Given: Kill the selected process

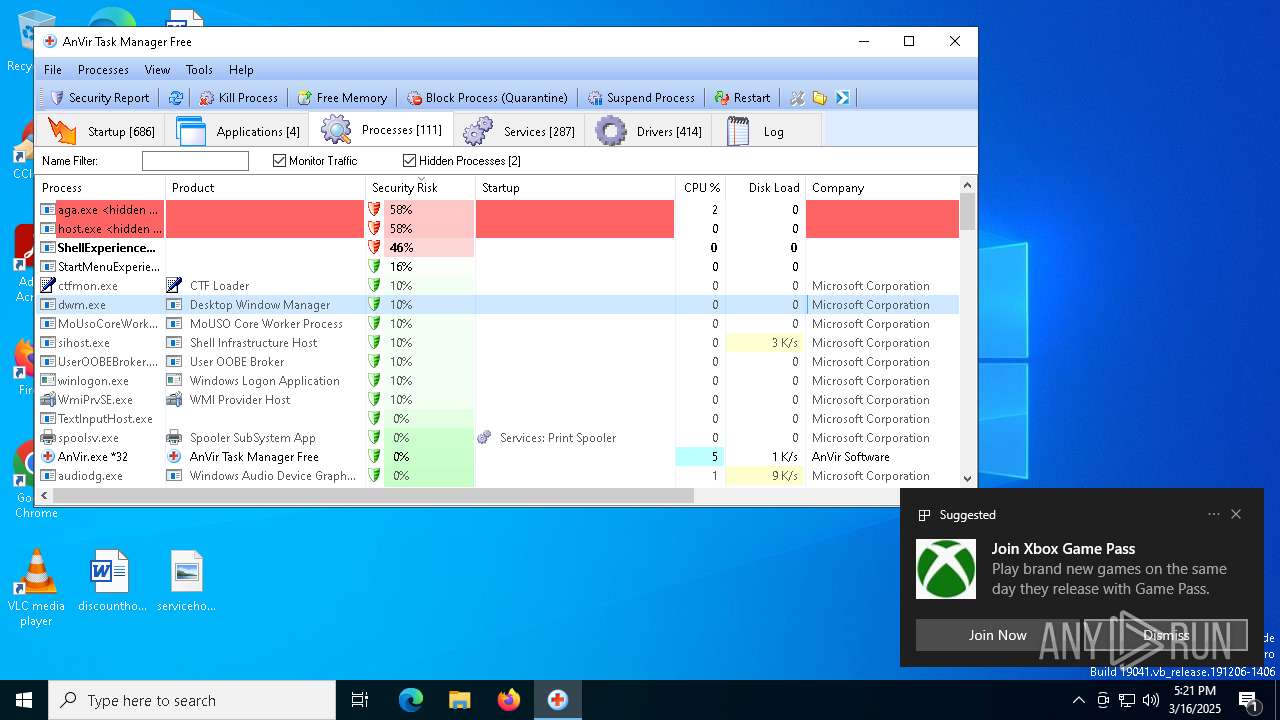Looking at the screenshot, I should pyautogui.click(x=239, y=98).
